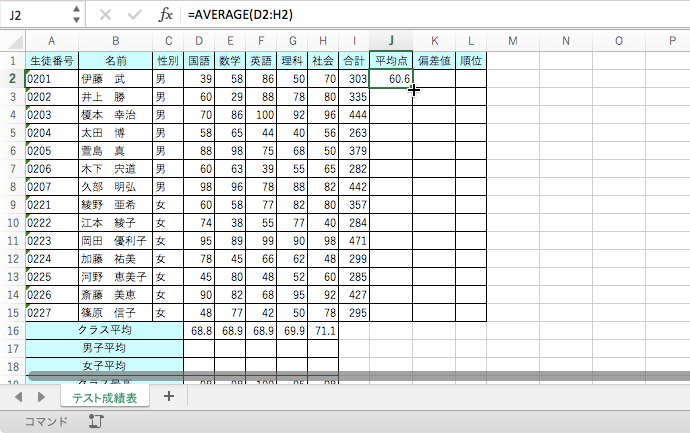Select row 2 header
Image resolution: width=690 pixels, height=433 pixels.
[13, 79]
